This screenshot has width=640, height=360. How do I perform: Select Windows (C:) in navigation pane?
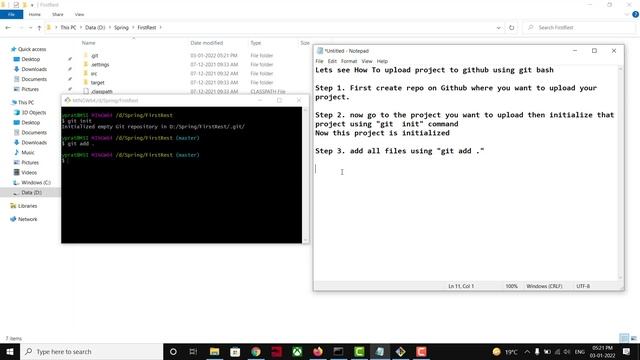point(36,182)
